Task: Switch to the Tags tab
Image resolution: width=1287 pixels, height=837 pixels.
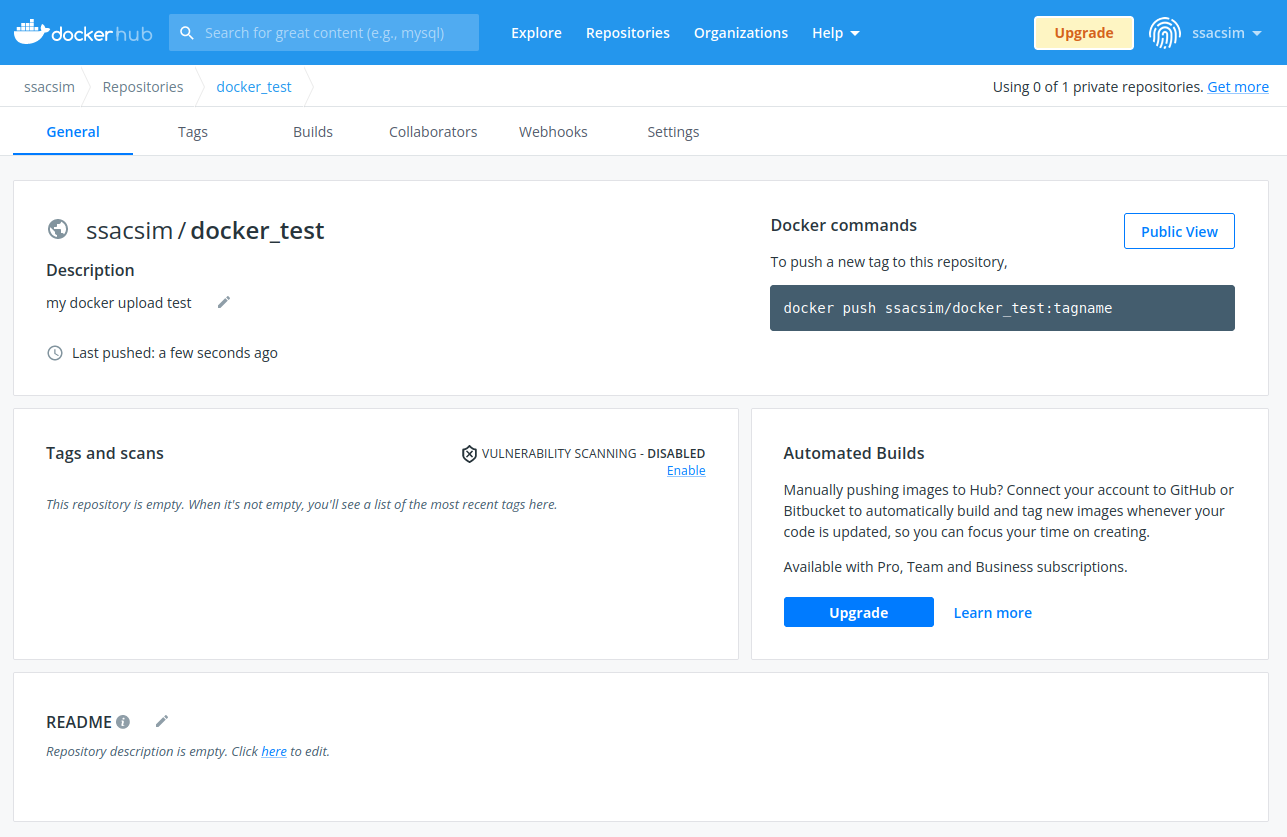Action: click(x=193, y=132)
